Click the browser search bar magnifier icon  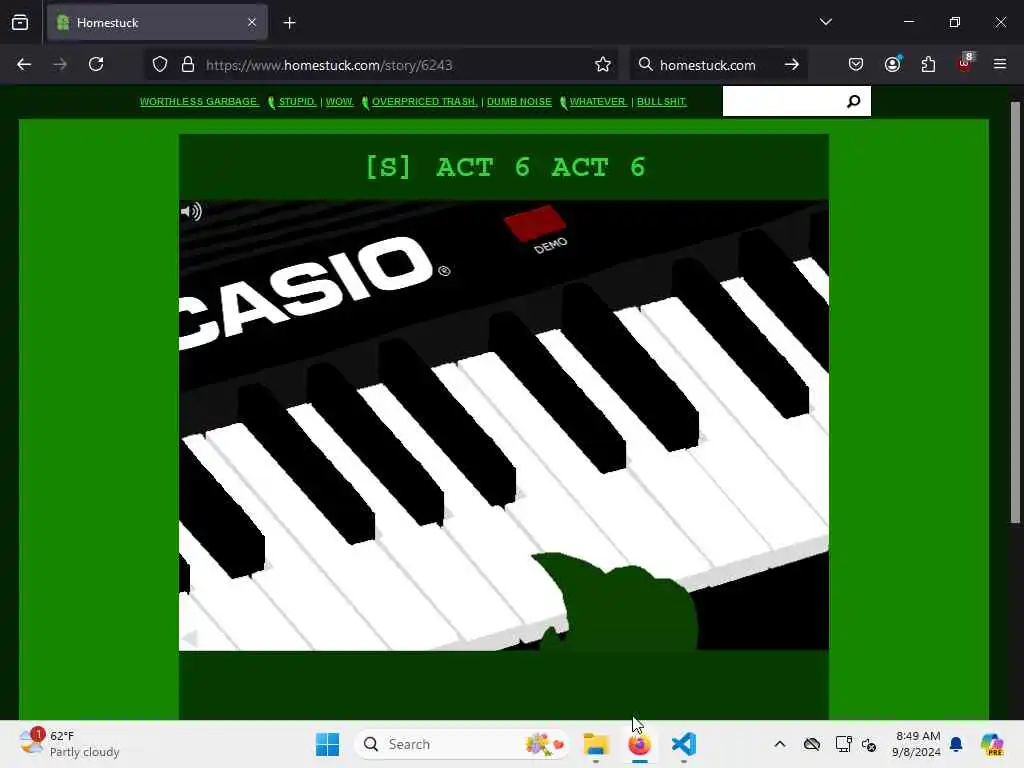(645, 65)
